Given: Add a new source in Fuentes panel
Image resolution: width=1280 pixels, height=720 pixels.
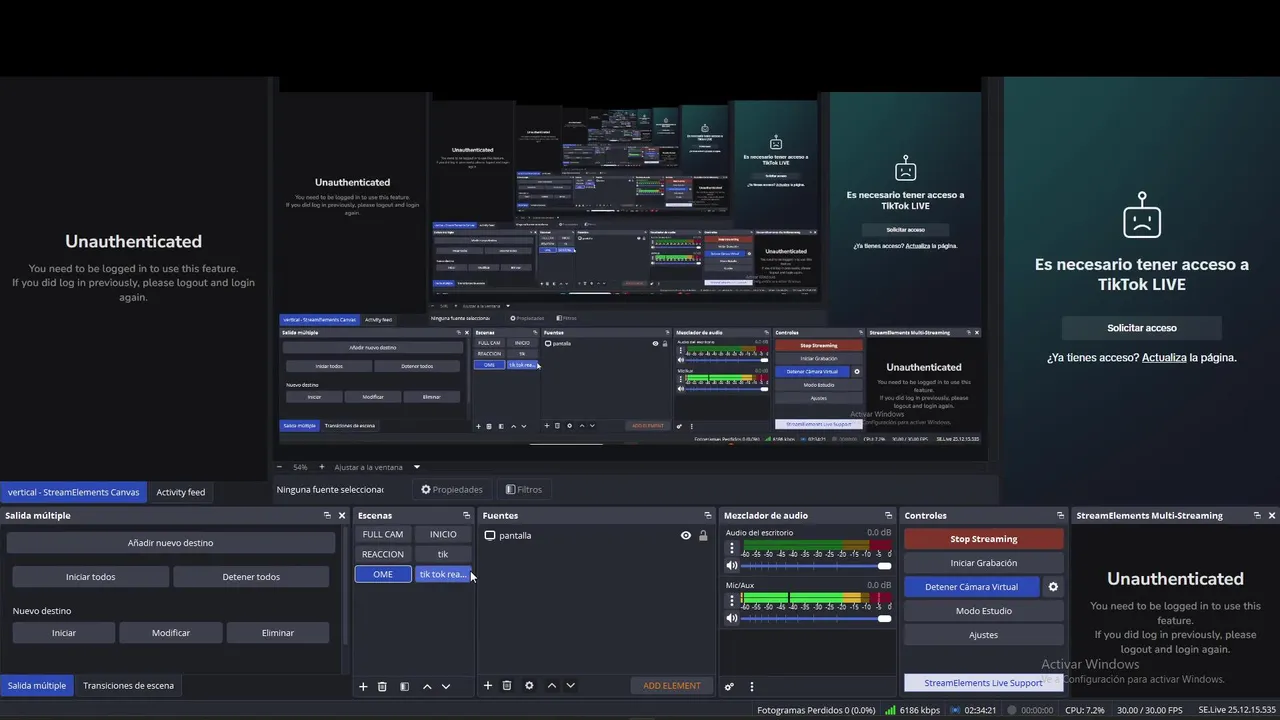Looking at the screenshot, I should pyautogui.click(x=488, y=685).
